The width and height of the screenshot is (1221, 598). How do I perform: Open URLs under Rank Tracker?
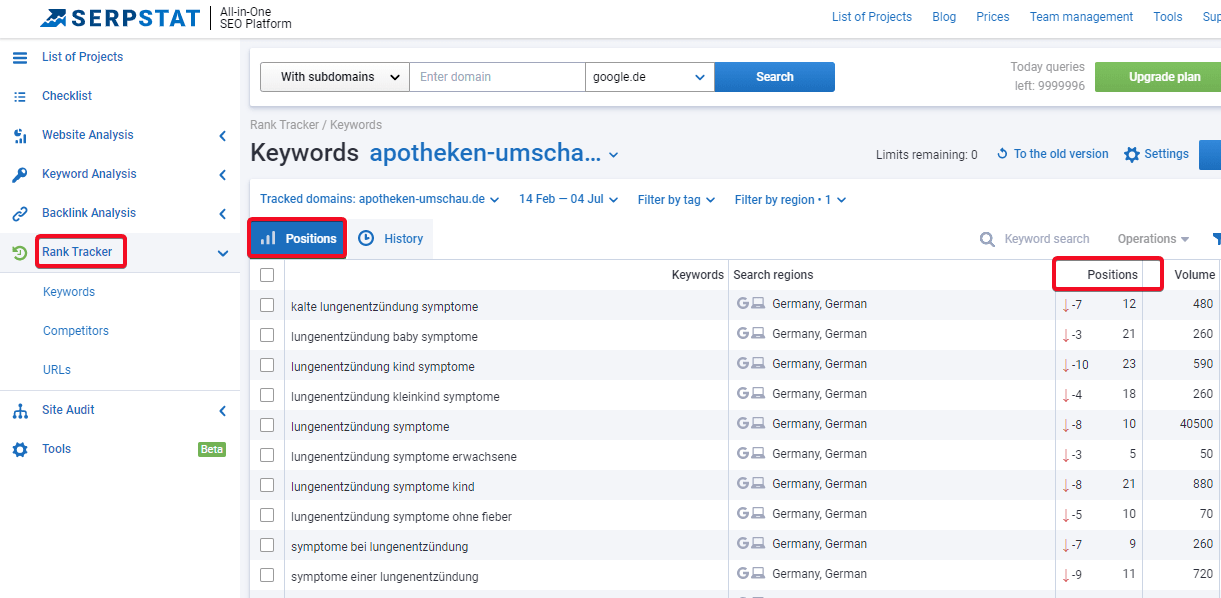click(57, 370)
